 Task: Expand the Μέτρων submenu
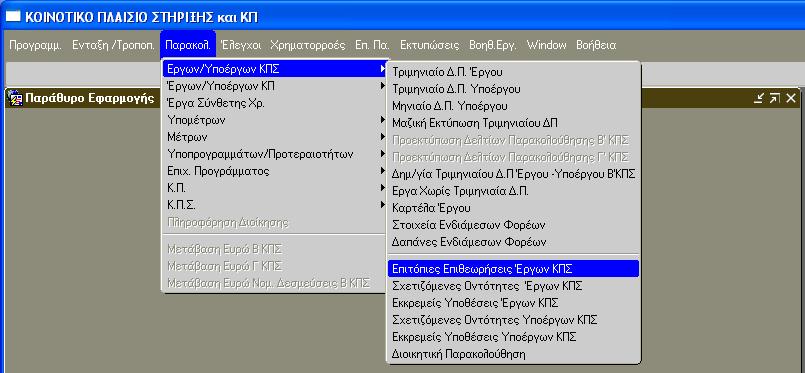[275, 137]
